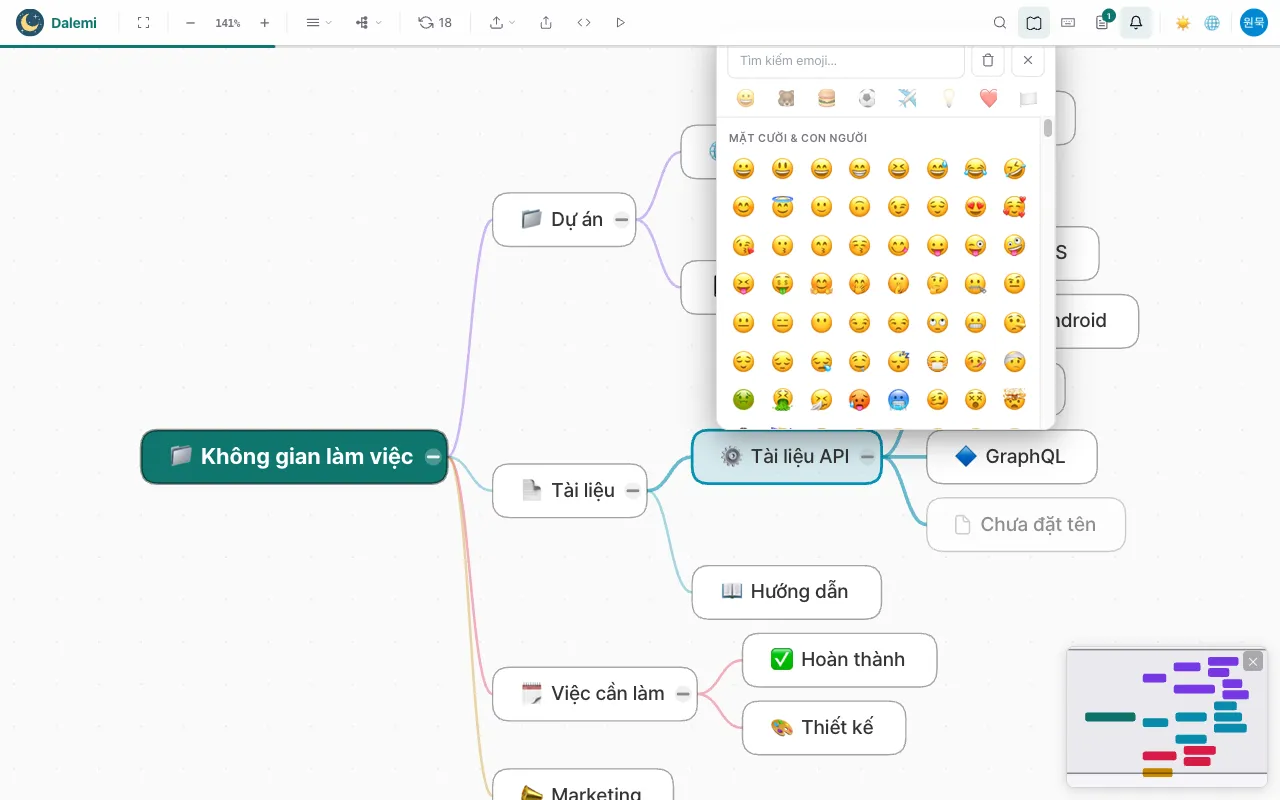This screenshot has height=800, width=1280.
Task: Click the share icon
Action: [x=546, y=22]
